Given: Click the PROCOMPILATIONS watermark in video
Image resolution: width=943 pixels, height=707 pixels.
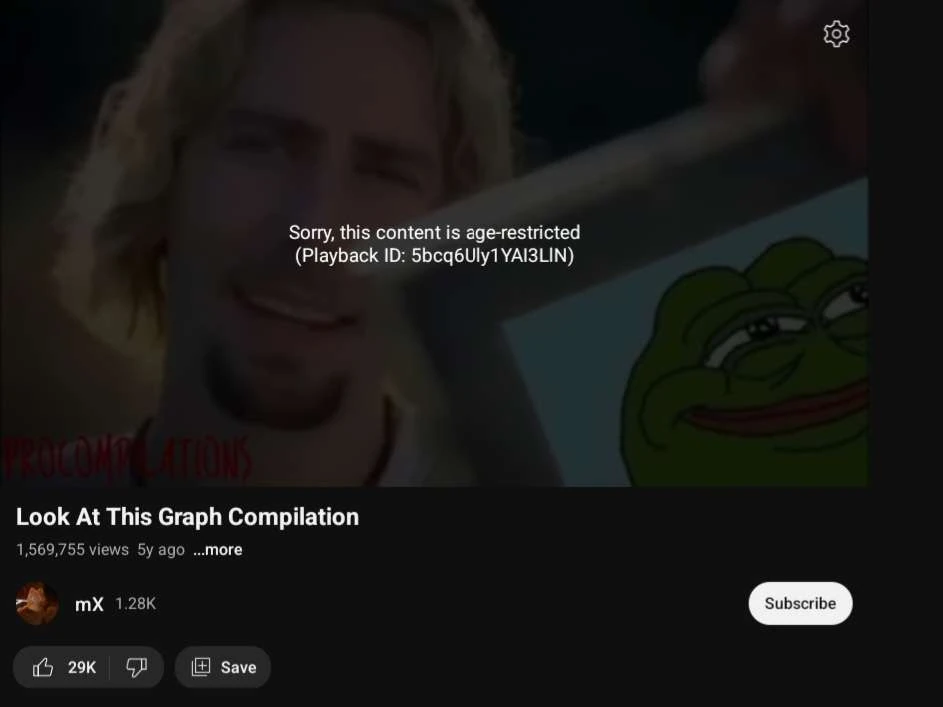Looking at the screenshot, I should pyautogui.click(x=127, y=459).
